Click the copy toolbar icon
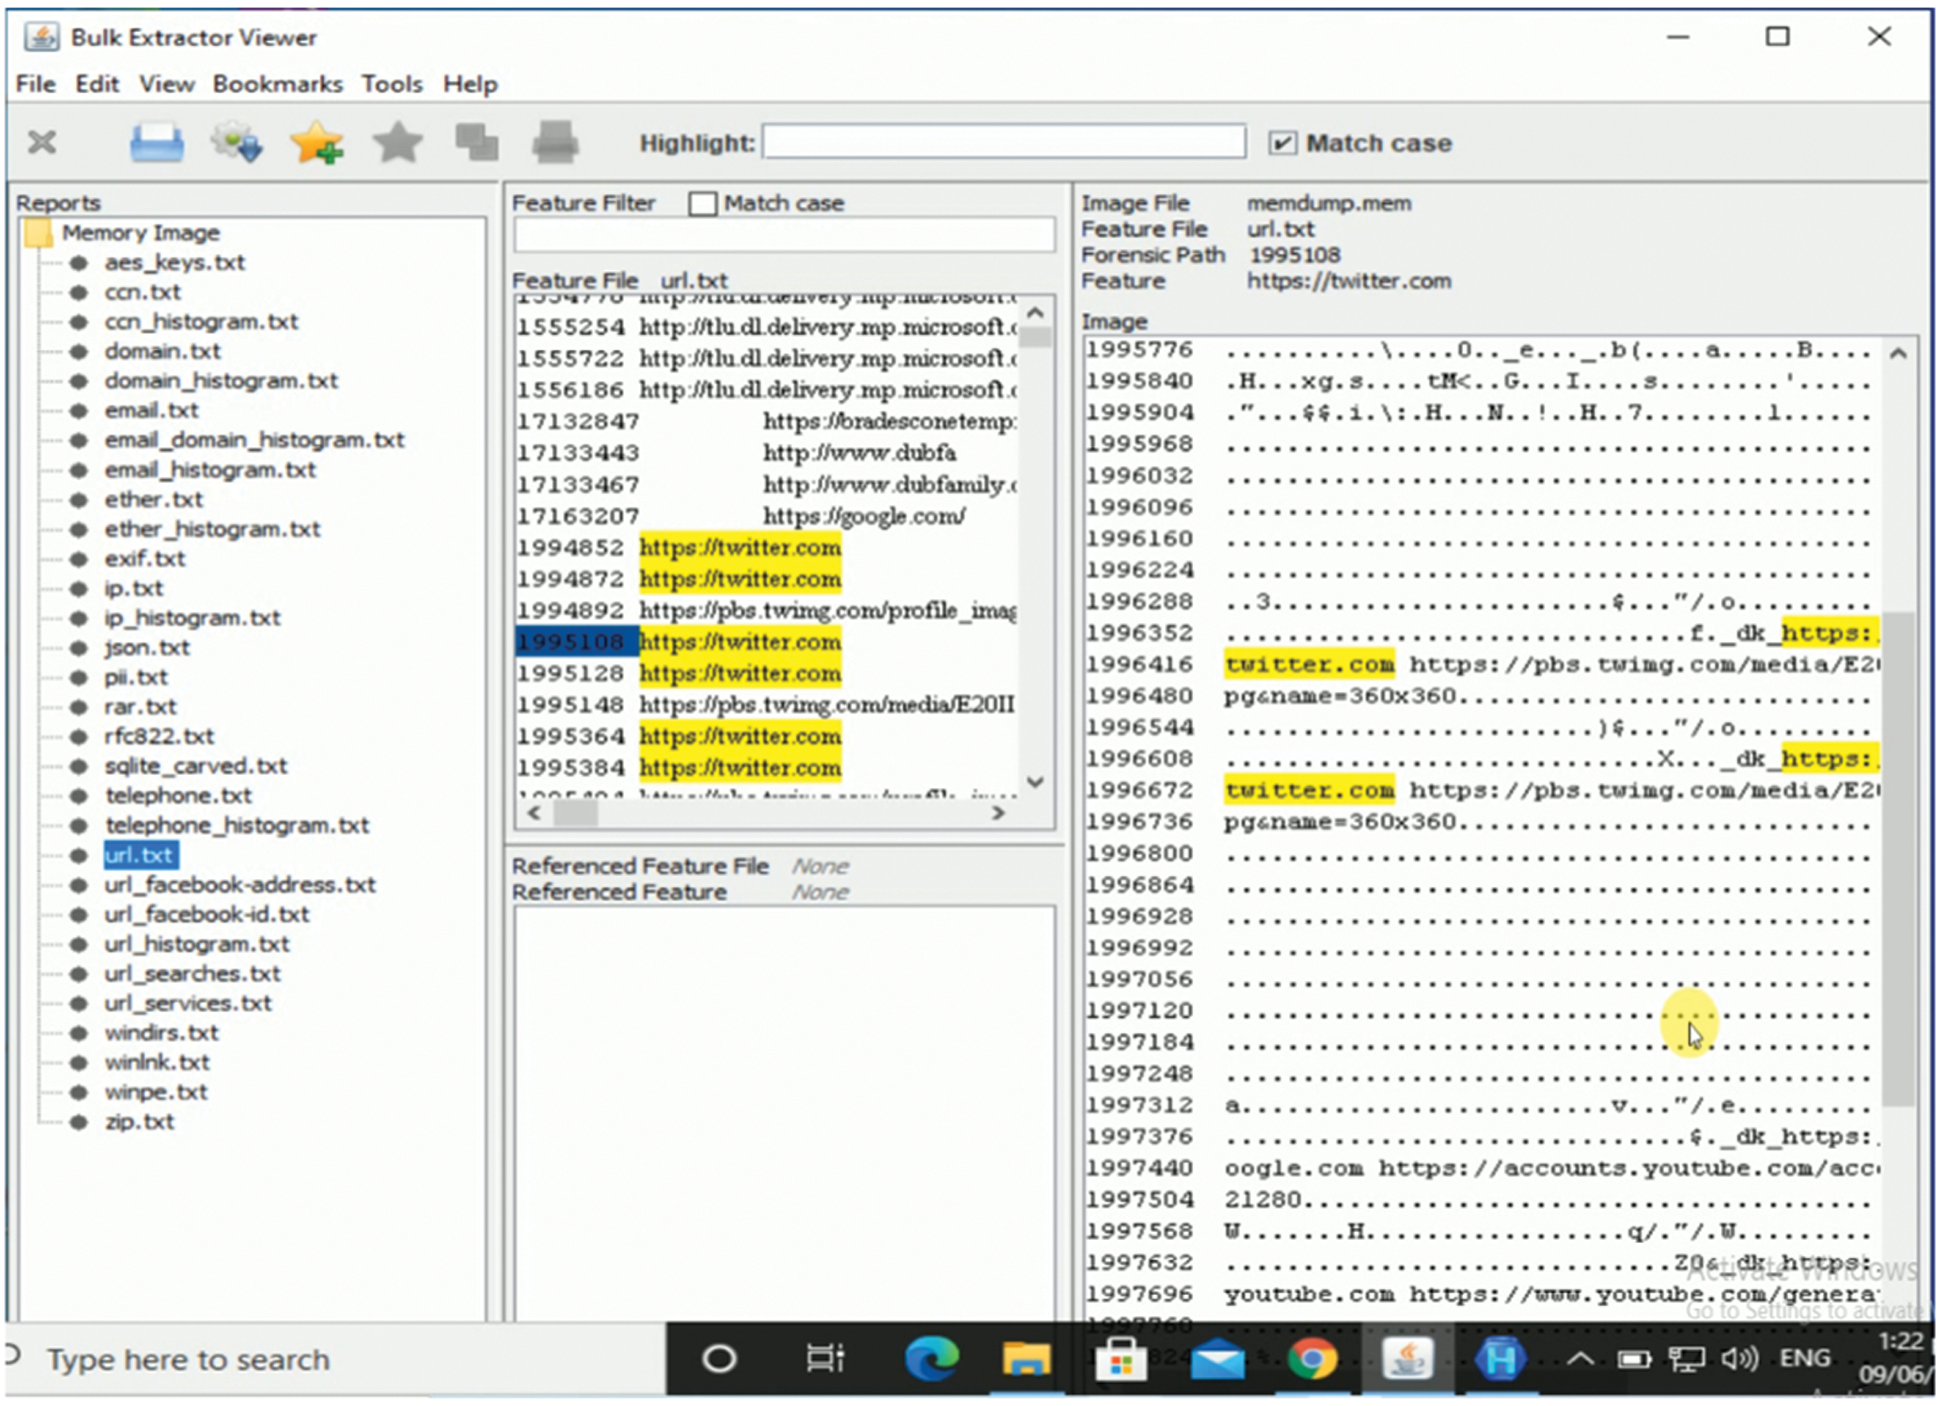This screenshot has width=1940, height=1406. click(476, 142)
